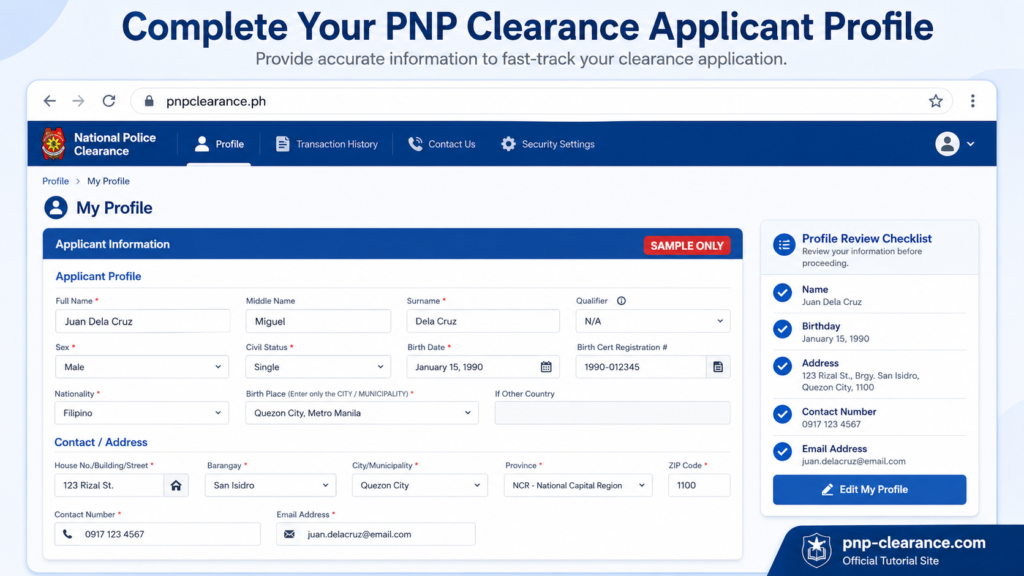Open the Birth Date calendar icon

(546, 367)
